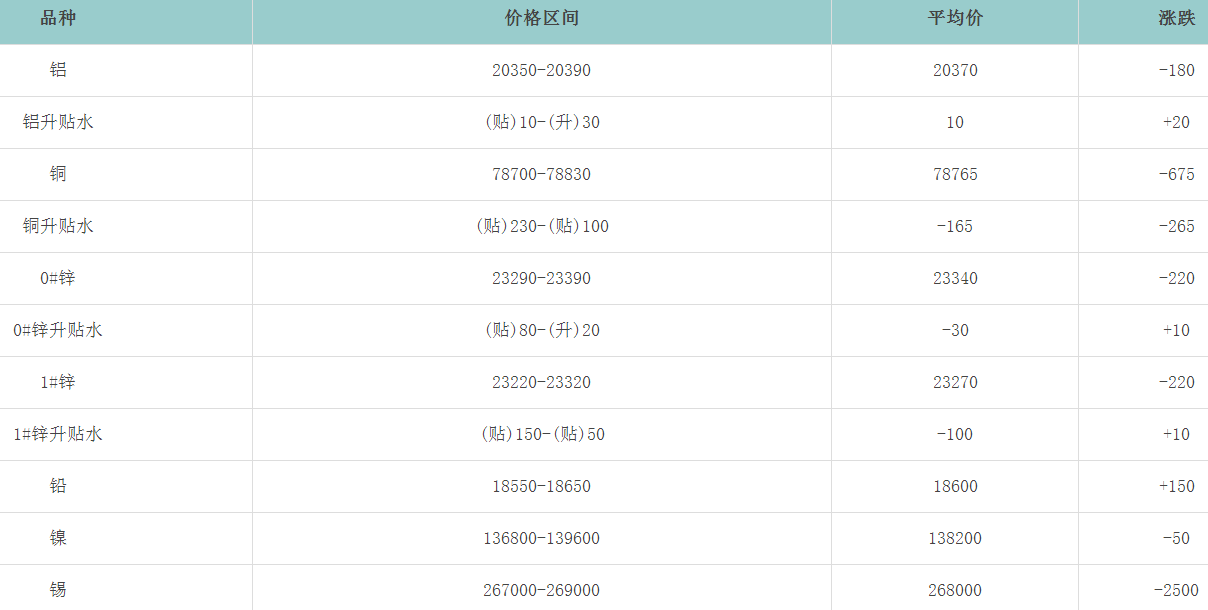Screen dimensions: 1208x610
Task: Select the 0#锌 variety cell
Action: pos(58,279)
